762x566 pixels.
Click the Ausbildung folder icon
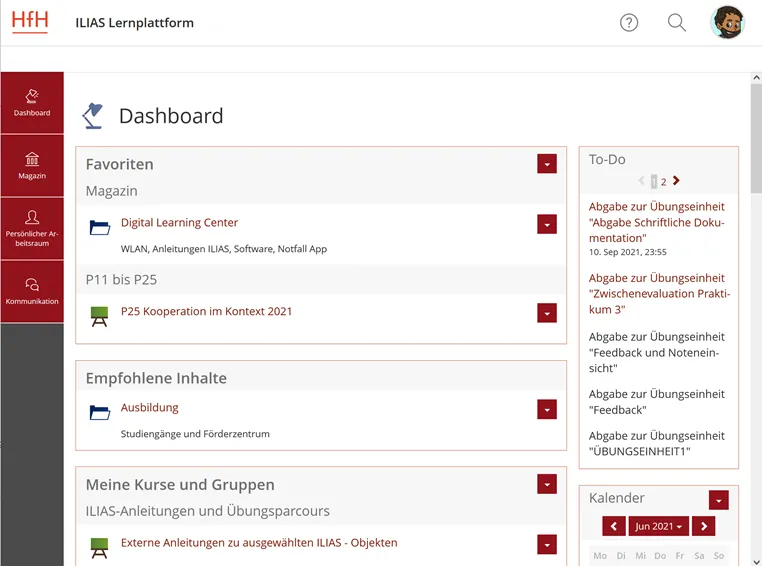[x=100, y=412]
